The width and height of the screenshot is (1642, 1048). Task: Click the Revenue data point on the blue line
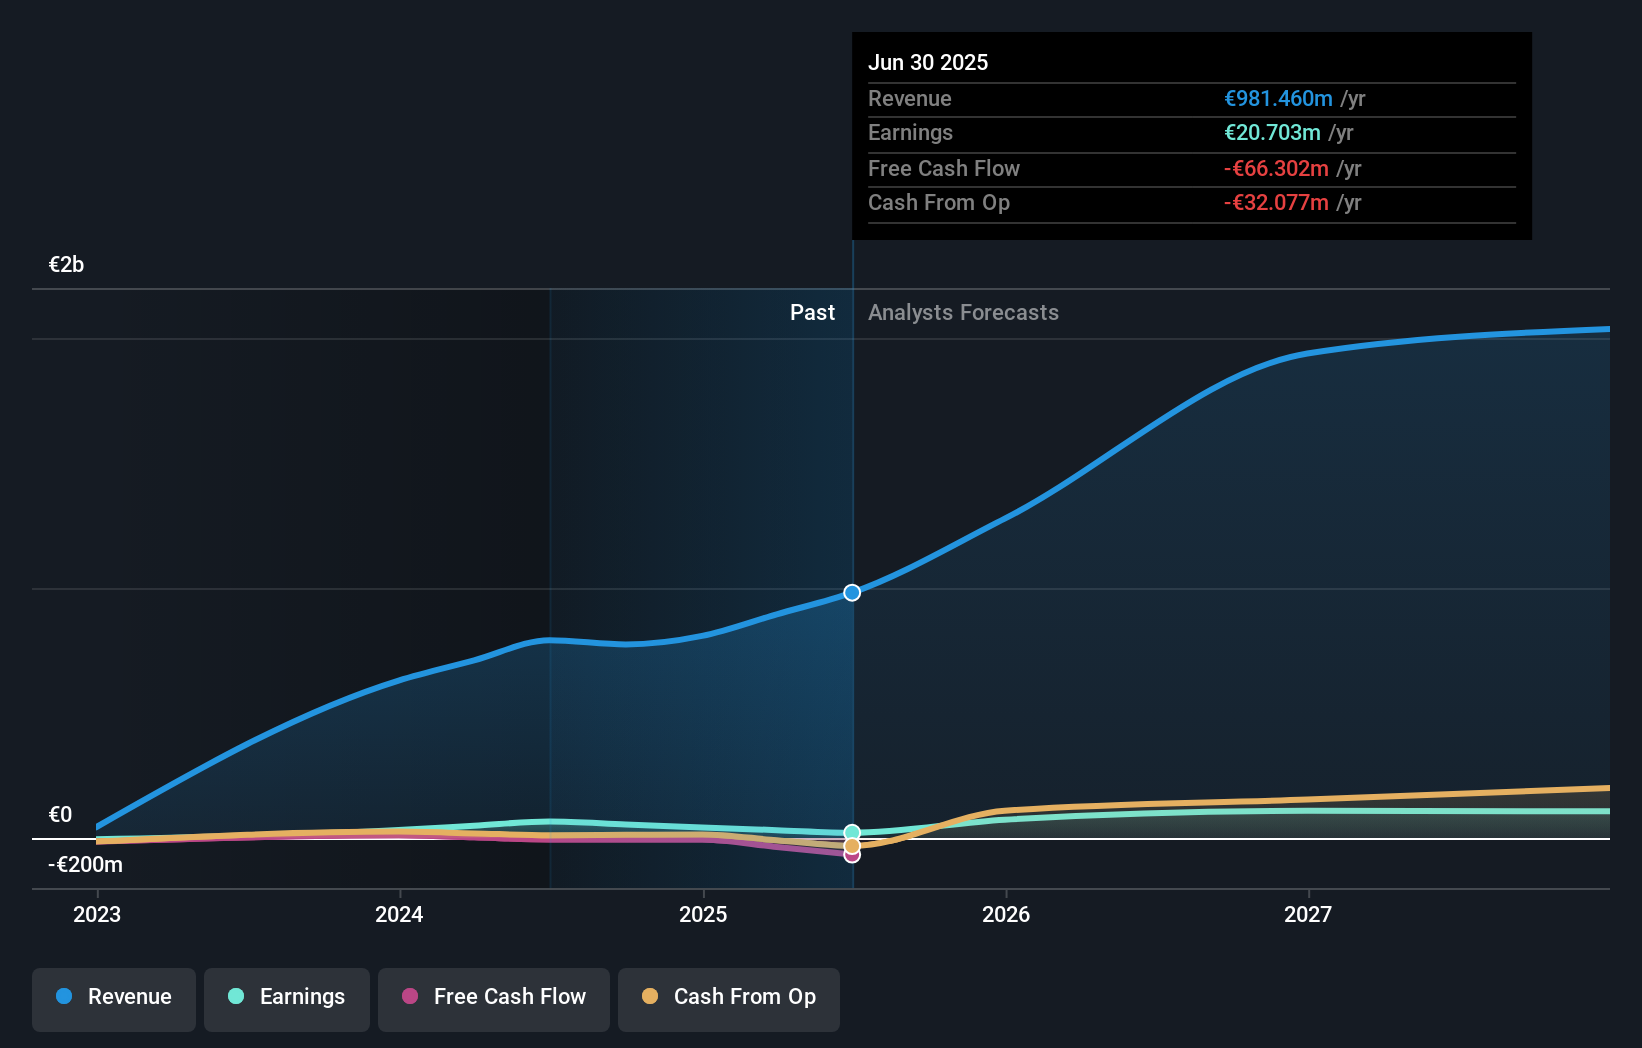click(x=852, y=593)
